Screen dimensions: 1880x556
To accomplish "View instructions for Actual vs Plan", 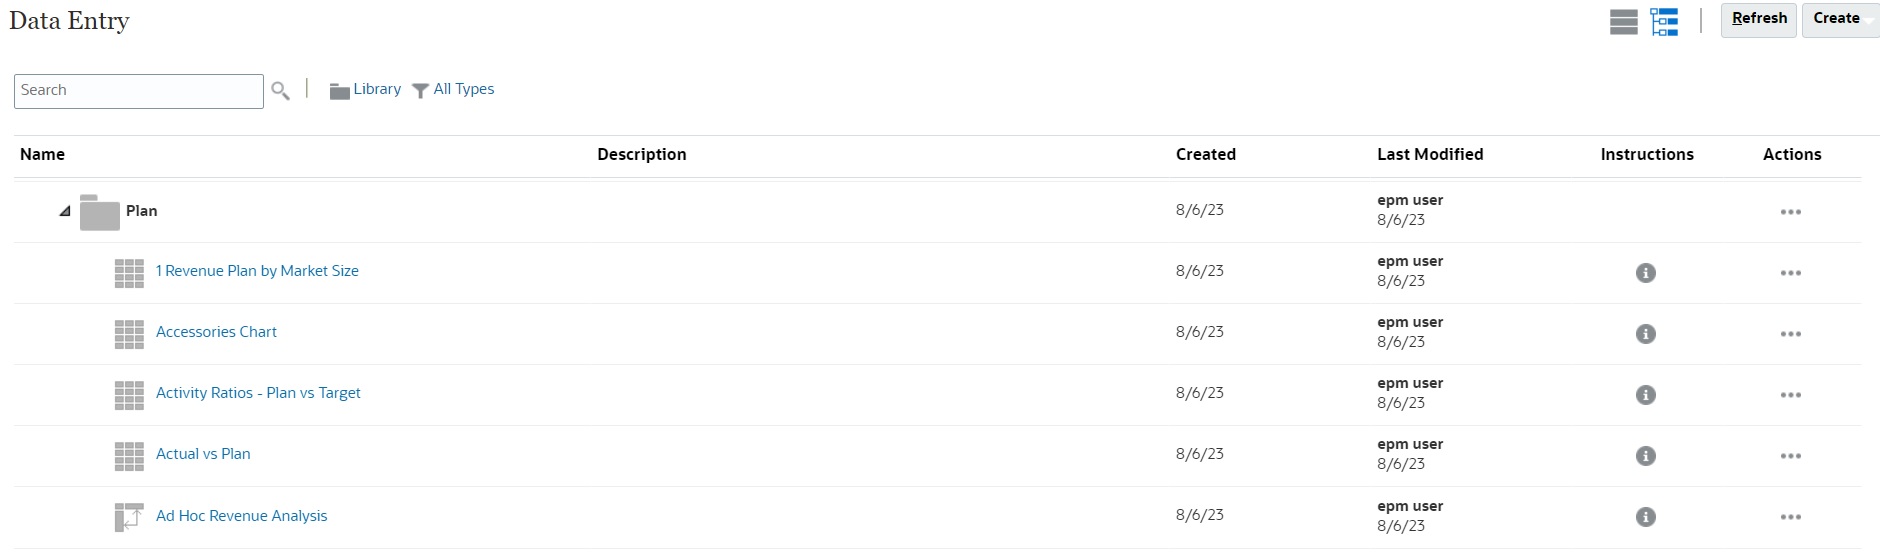I will (1646, 456).
